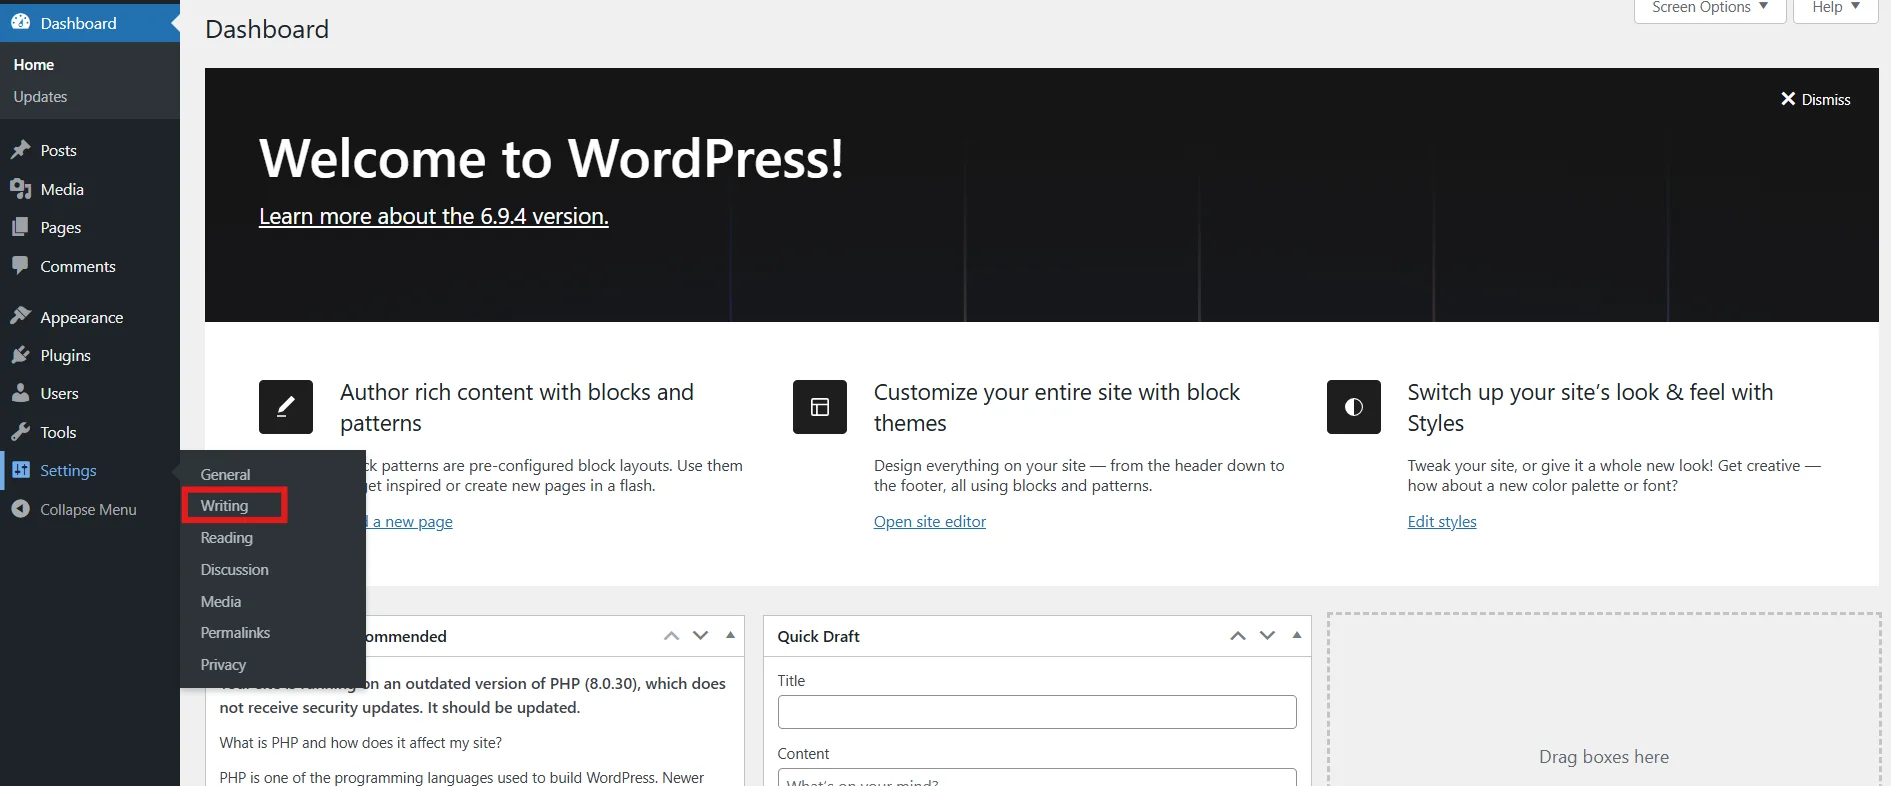Open Privacy settings submenu item
The width and height of the screenshot is (1891, 786).
click(x=223, y=664)
